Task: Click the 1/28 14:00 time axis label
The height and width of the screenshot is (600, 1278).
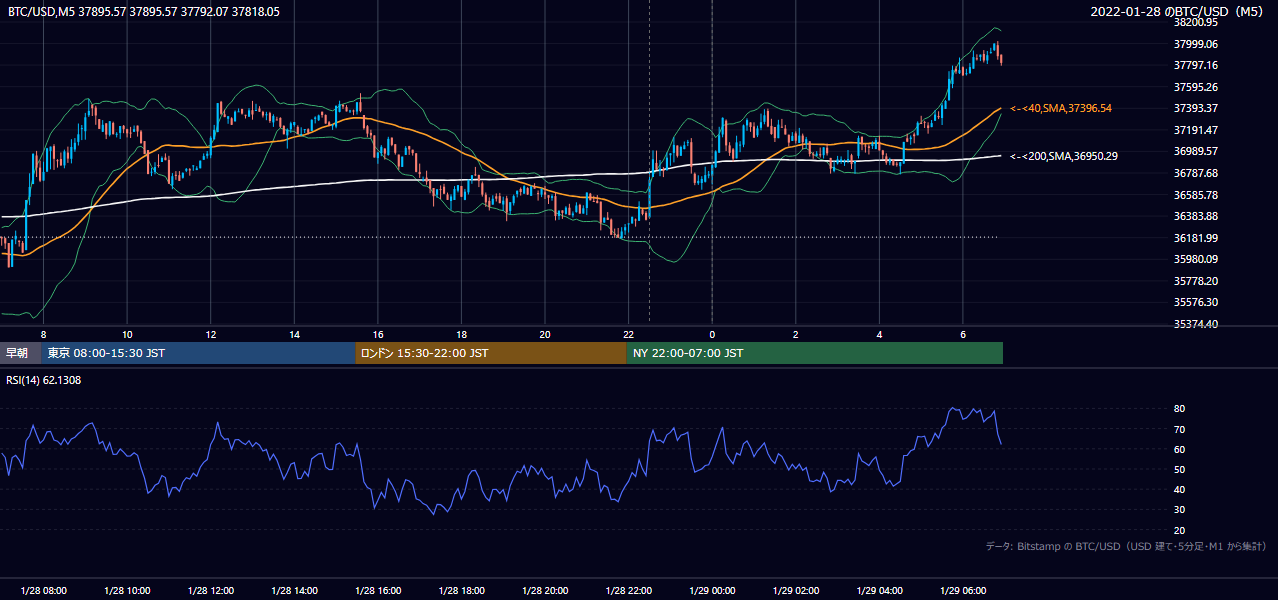Action: pyautogui.click(x=294, y=590)
